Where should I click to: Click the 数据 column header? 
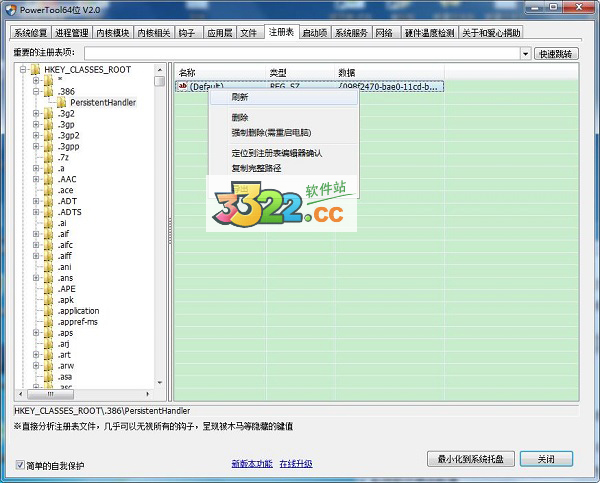pos(390,73)
